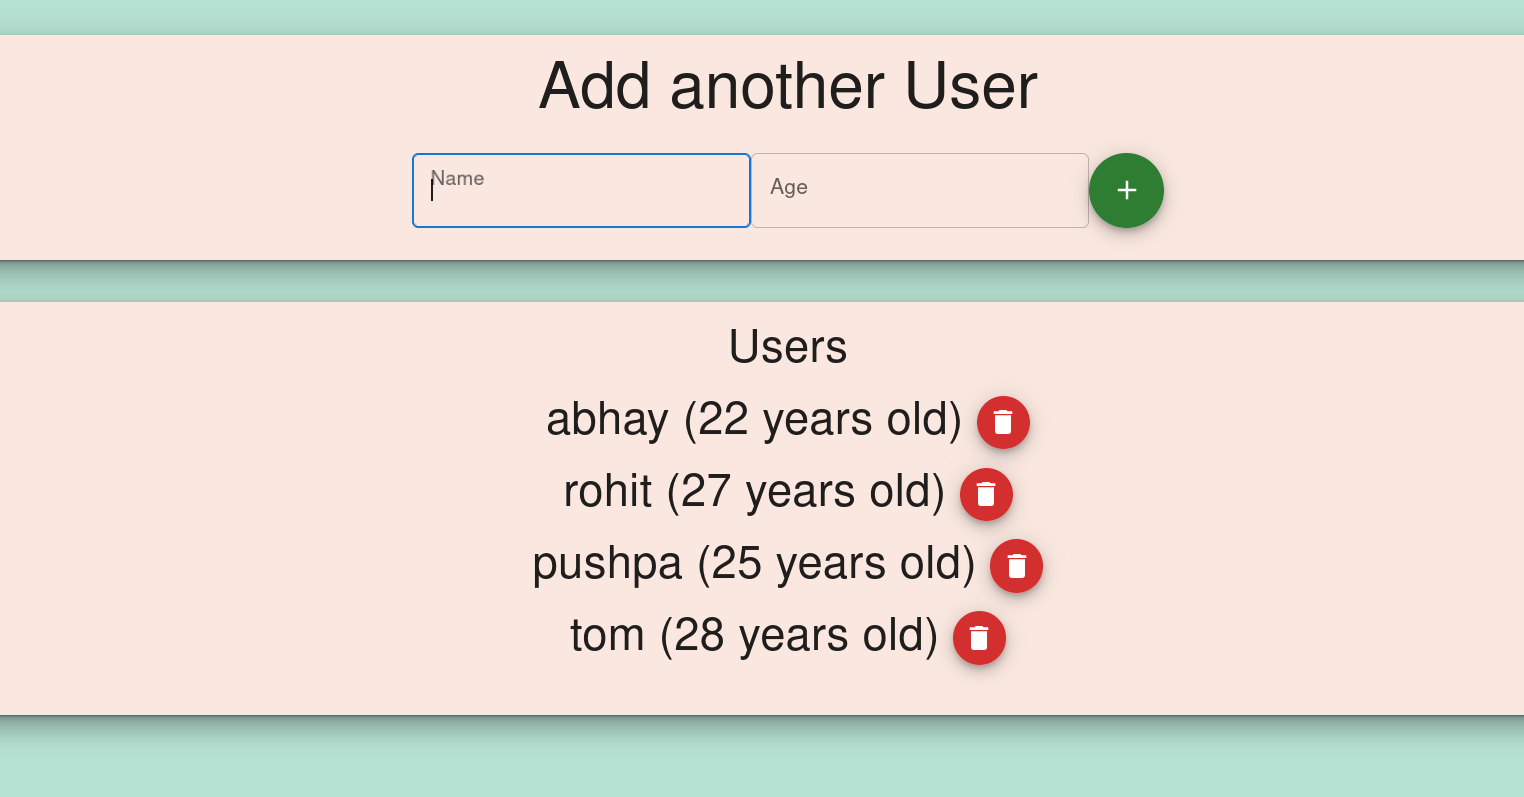Click the green strip above the form card
This screenshot has height=797, width=1524.
tap(762, 16)
